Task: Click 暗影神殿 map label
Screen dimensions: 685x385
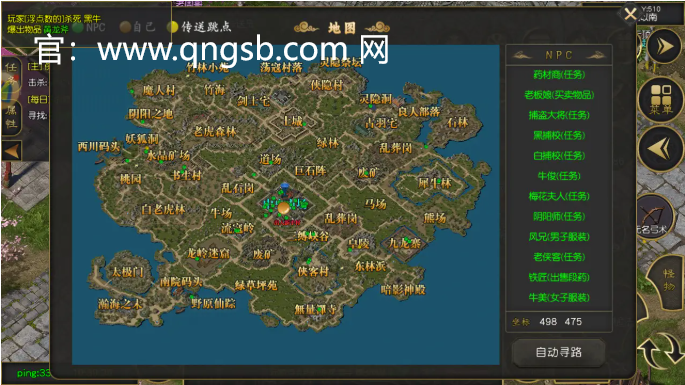Action: (x=403, y=290)
